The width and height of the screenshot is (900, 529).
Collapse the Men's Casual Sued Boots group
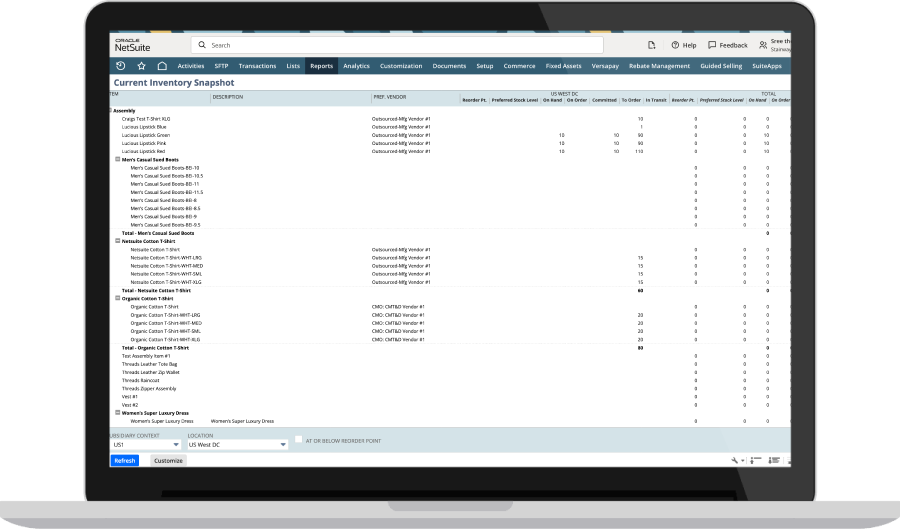point(118,159)
